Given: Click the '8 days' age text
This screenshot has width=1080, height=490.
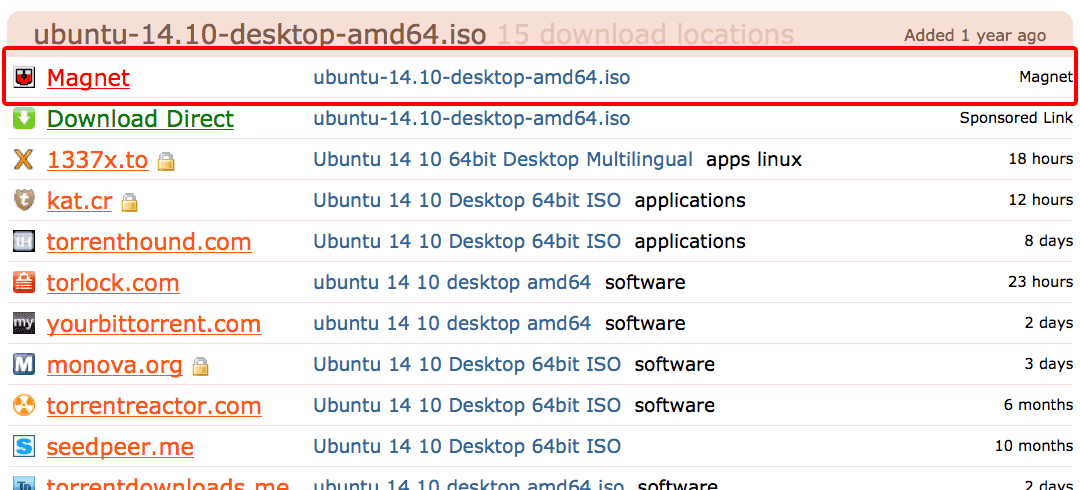Looking at the screenshot, I should (x=1049, y=242).
